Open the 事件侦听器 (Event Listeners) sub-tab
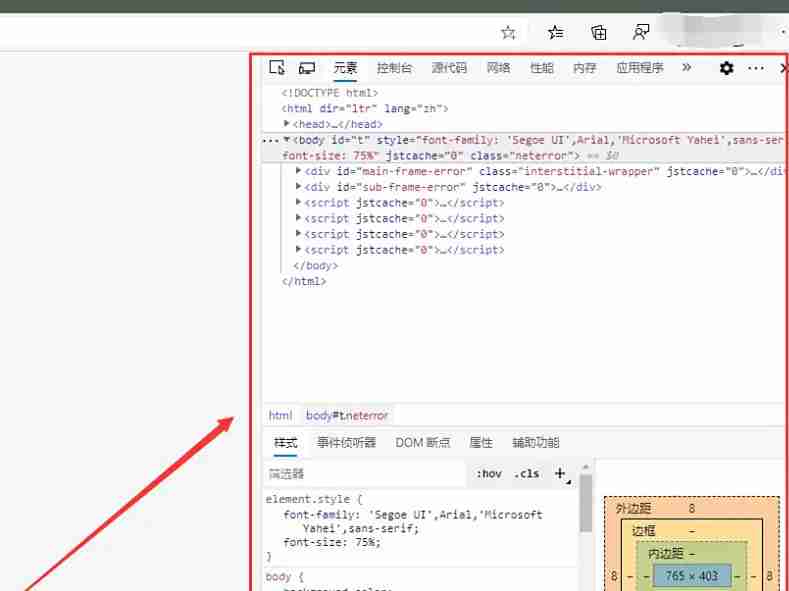Image resolution: width=789 pixels, height=591 pixels. pos(346,443)
